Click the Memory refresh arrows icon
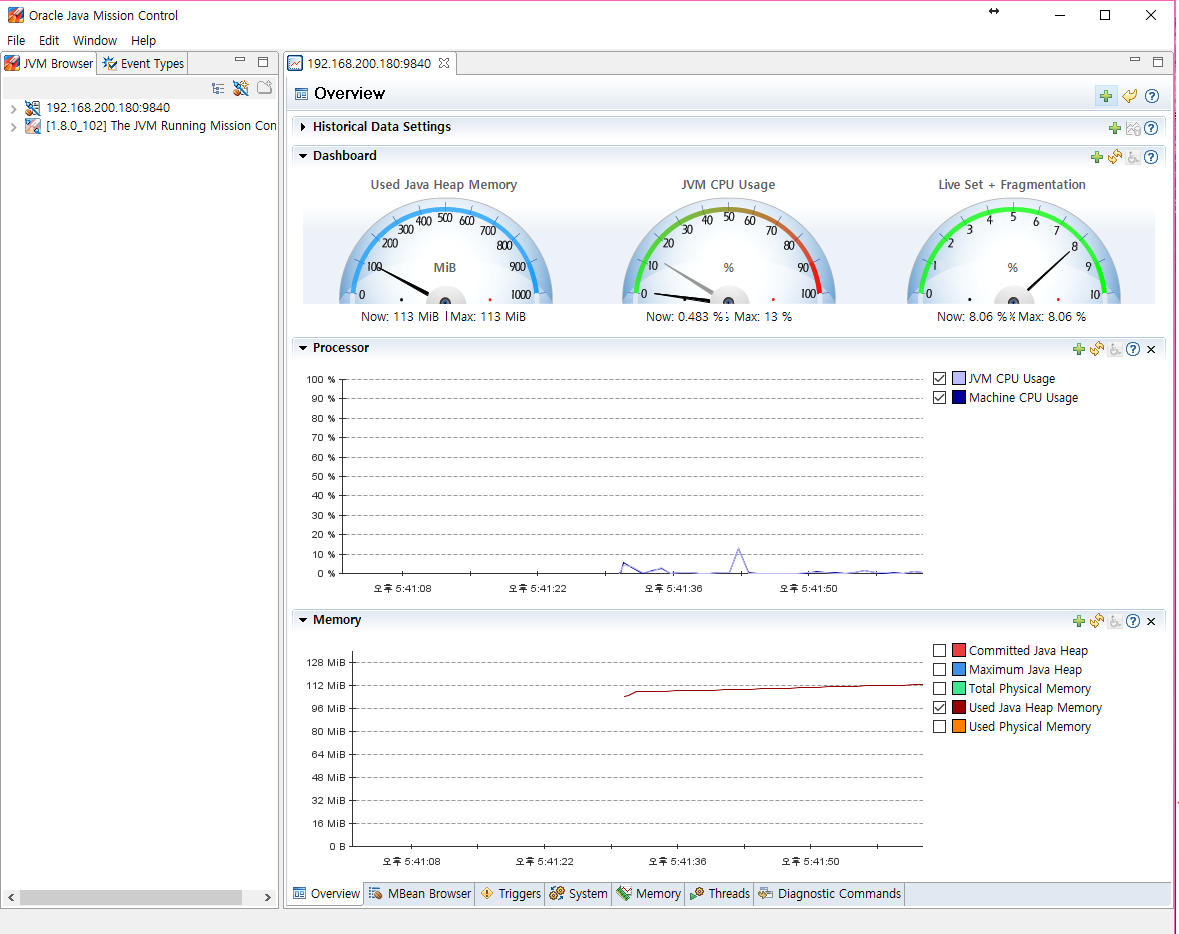This screenshot has height=934, width=1179. 1097,621
